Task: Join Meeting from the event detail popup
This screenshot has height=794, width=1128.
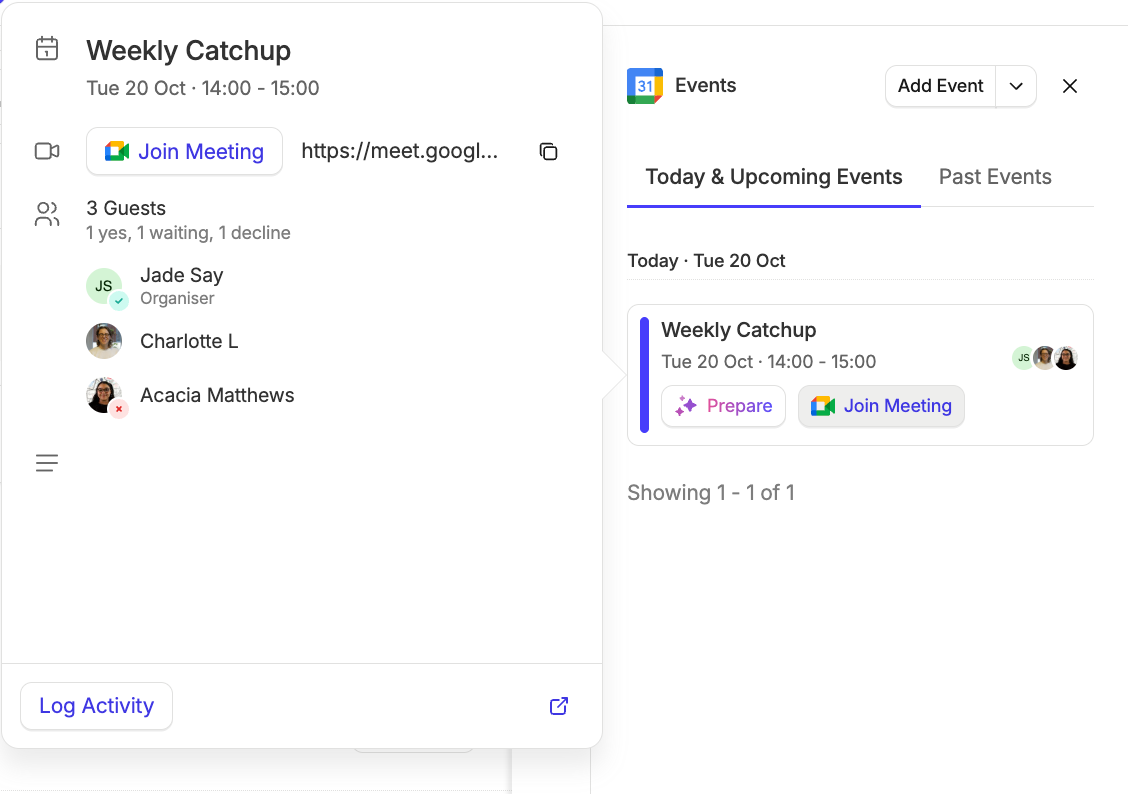Action: coord(184,151)
